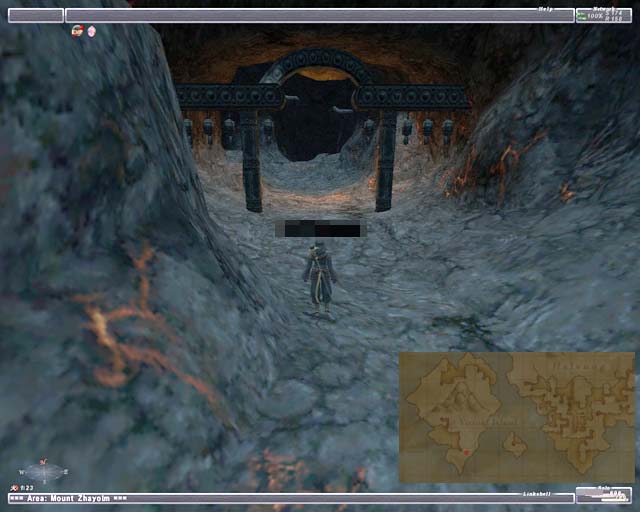Click the blurred player name tag
The width and height of the screenshot is (640, 512).
(320, 229)
